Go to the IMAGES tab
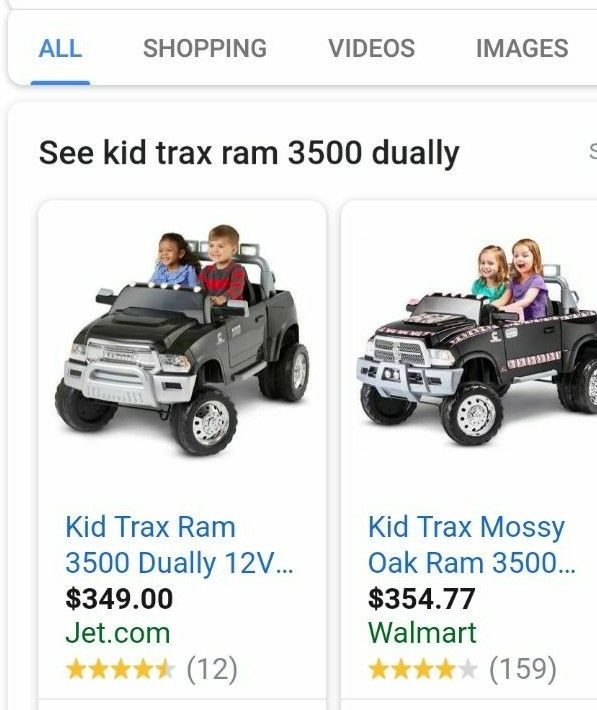 522,48
